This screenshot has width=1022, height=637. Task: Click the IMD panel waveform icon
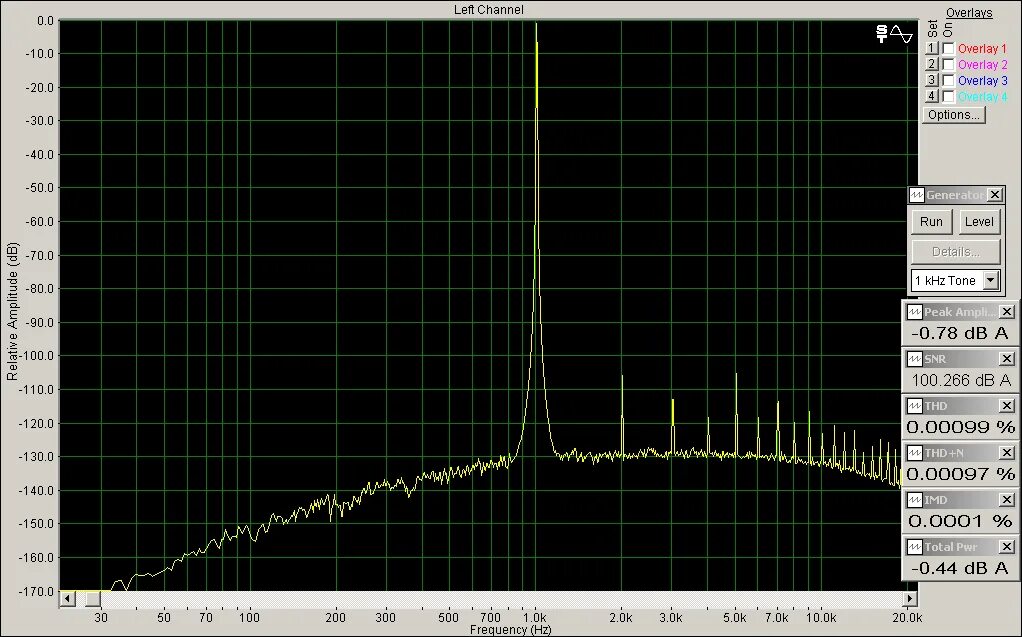pyautogui.click(x=914, y=499)
